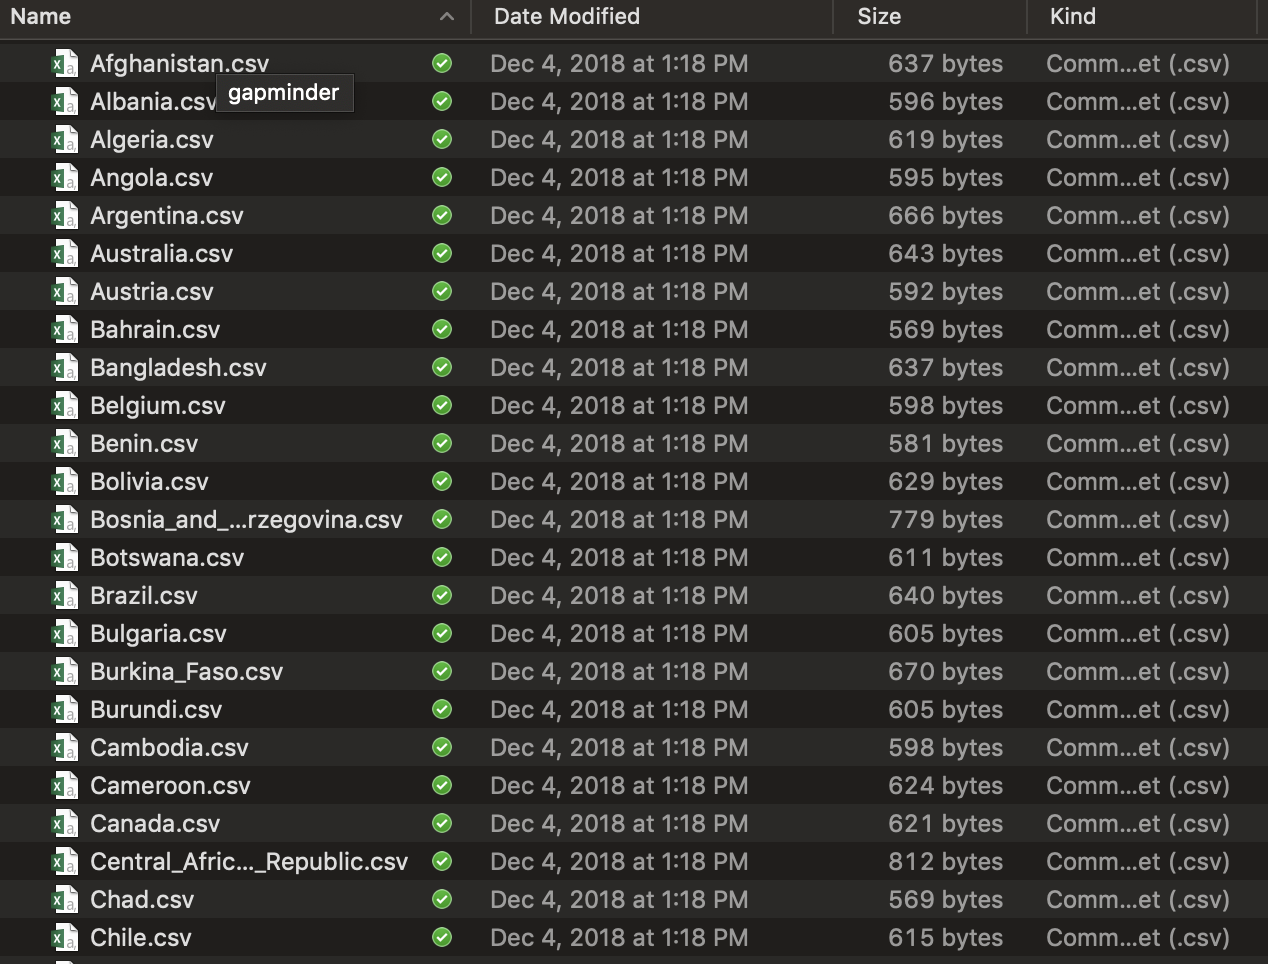Click the Afghanistan.csv file icon
This screenshot has width=1268, height=964.
pos(64,64)
